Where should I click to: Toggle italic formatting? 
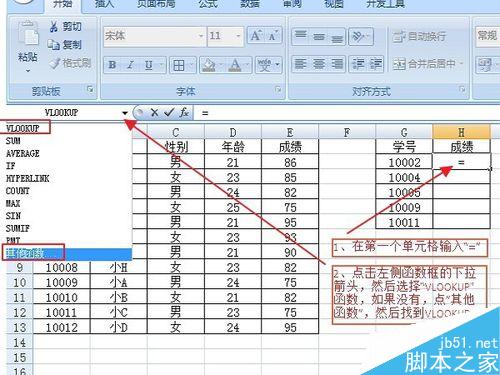pos(130,65)
